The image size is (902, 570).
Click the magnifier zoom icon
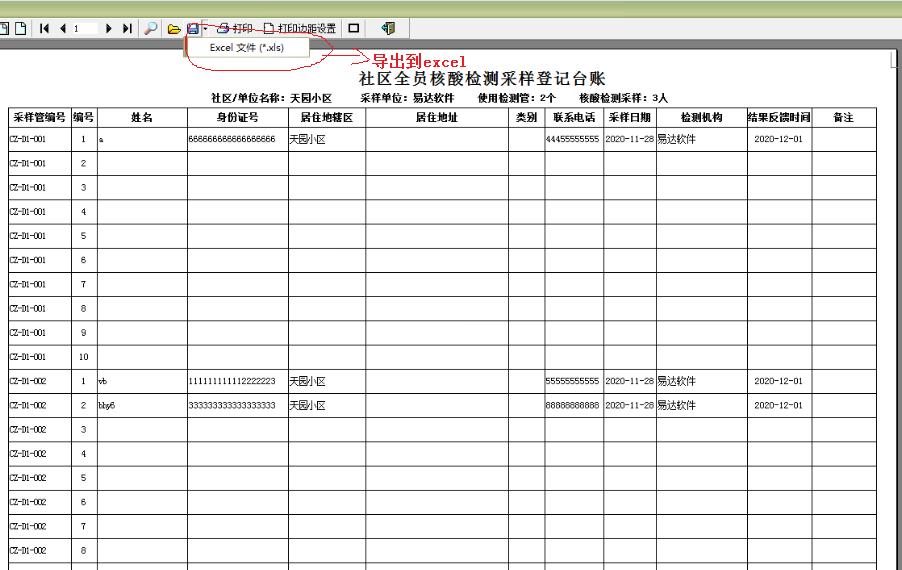[151, 28]
